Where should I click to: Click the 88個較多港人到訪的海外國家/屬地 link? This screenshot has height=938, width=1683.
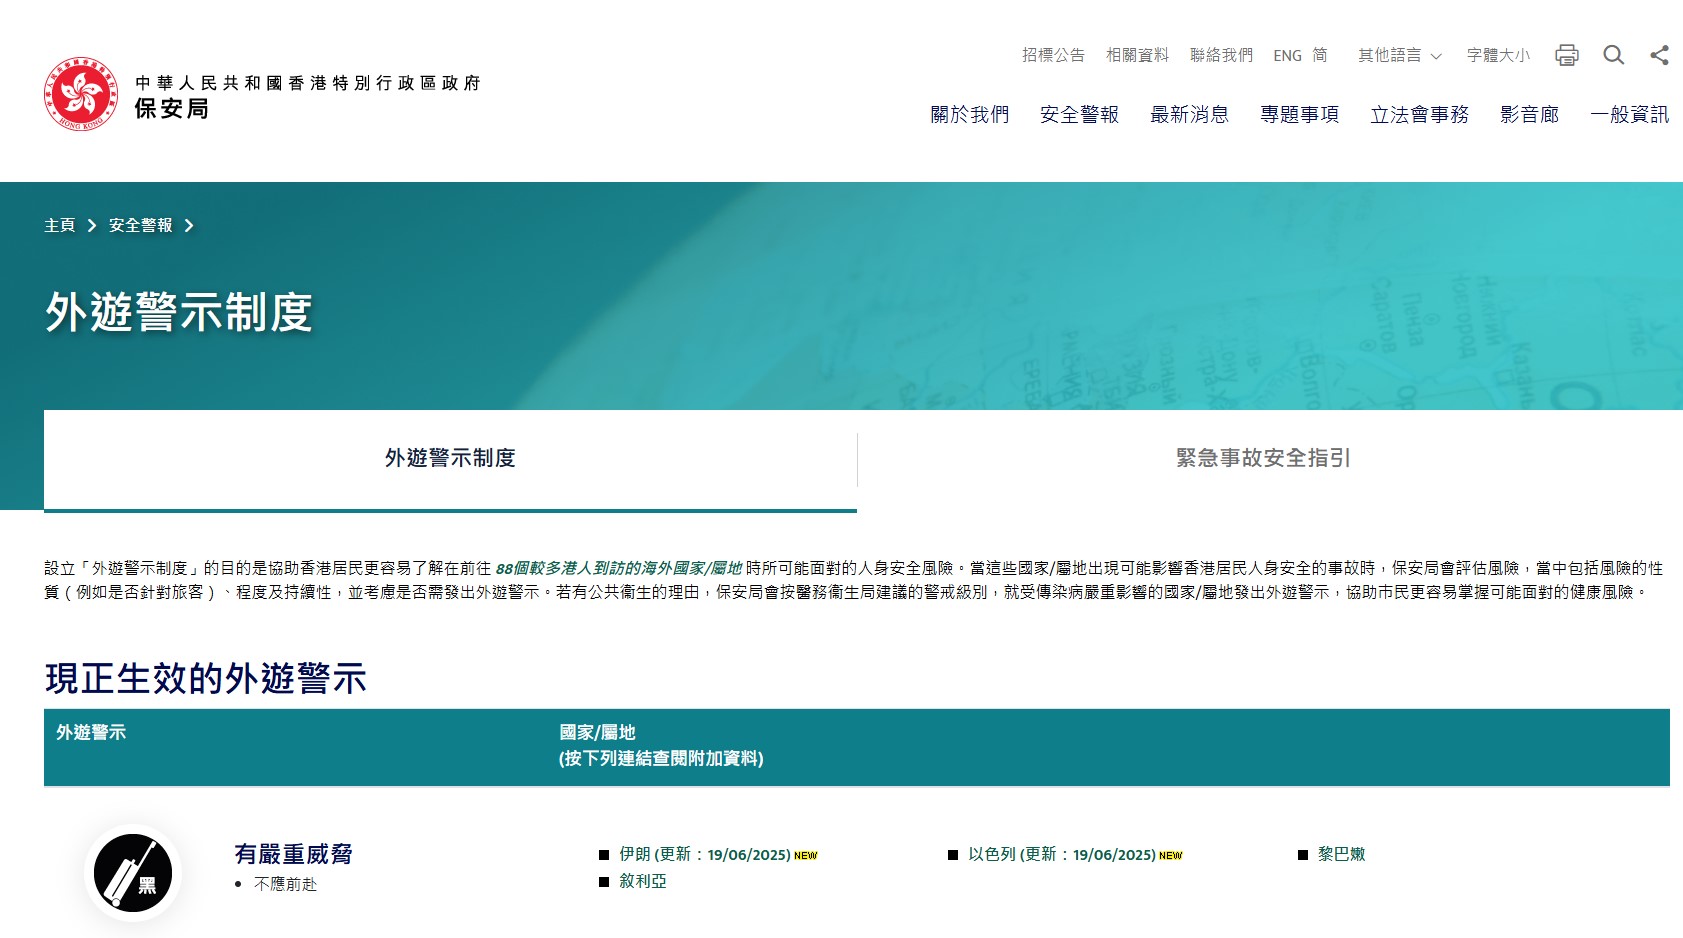(x=618, y=568)
